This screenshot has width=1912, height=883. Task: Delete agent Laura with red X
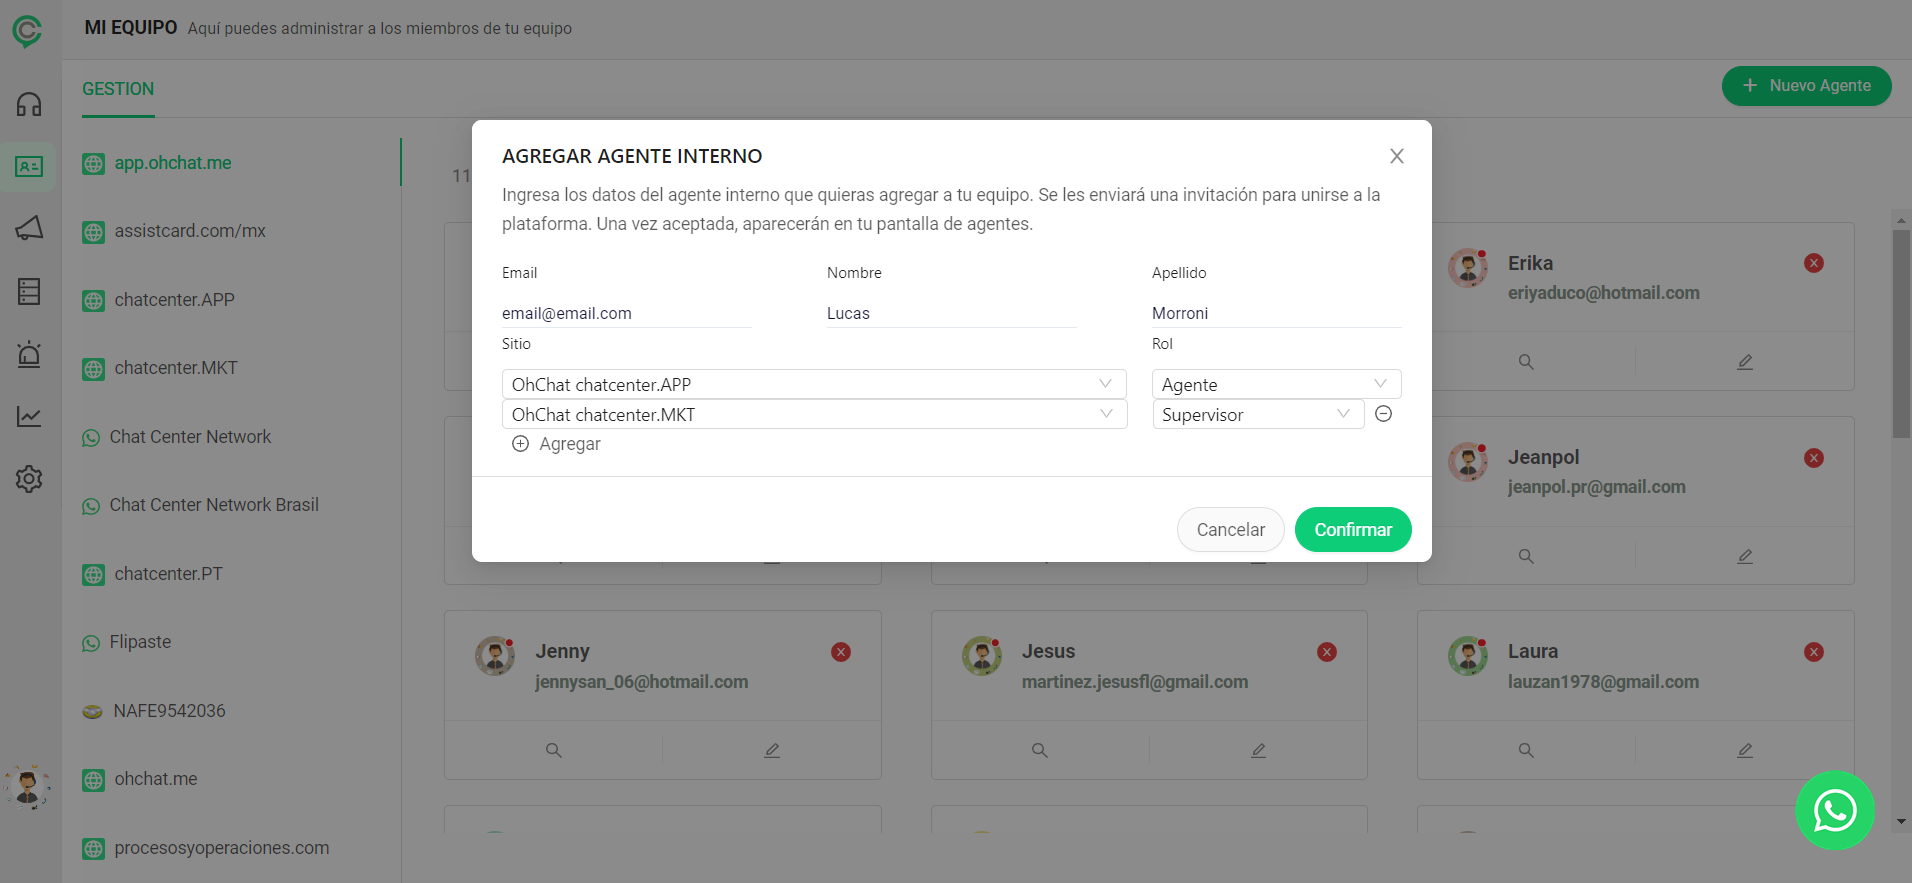tap(1814, 652)
